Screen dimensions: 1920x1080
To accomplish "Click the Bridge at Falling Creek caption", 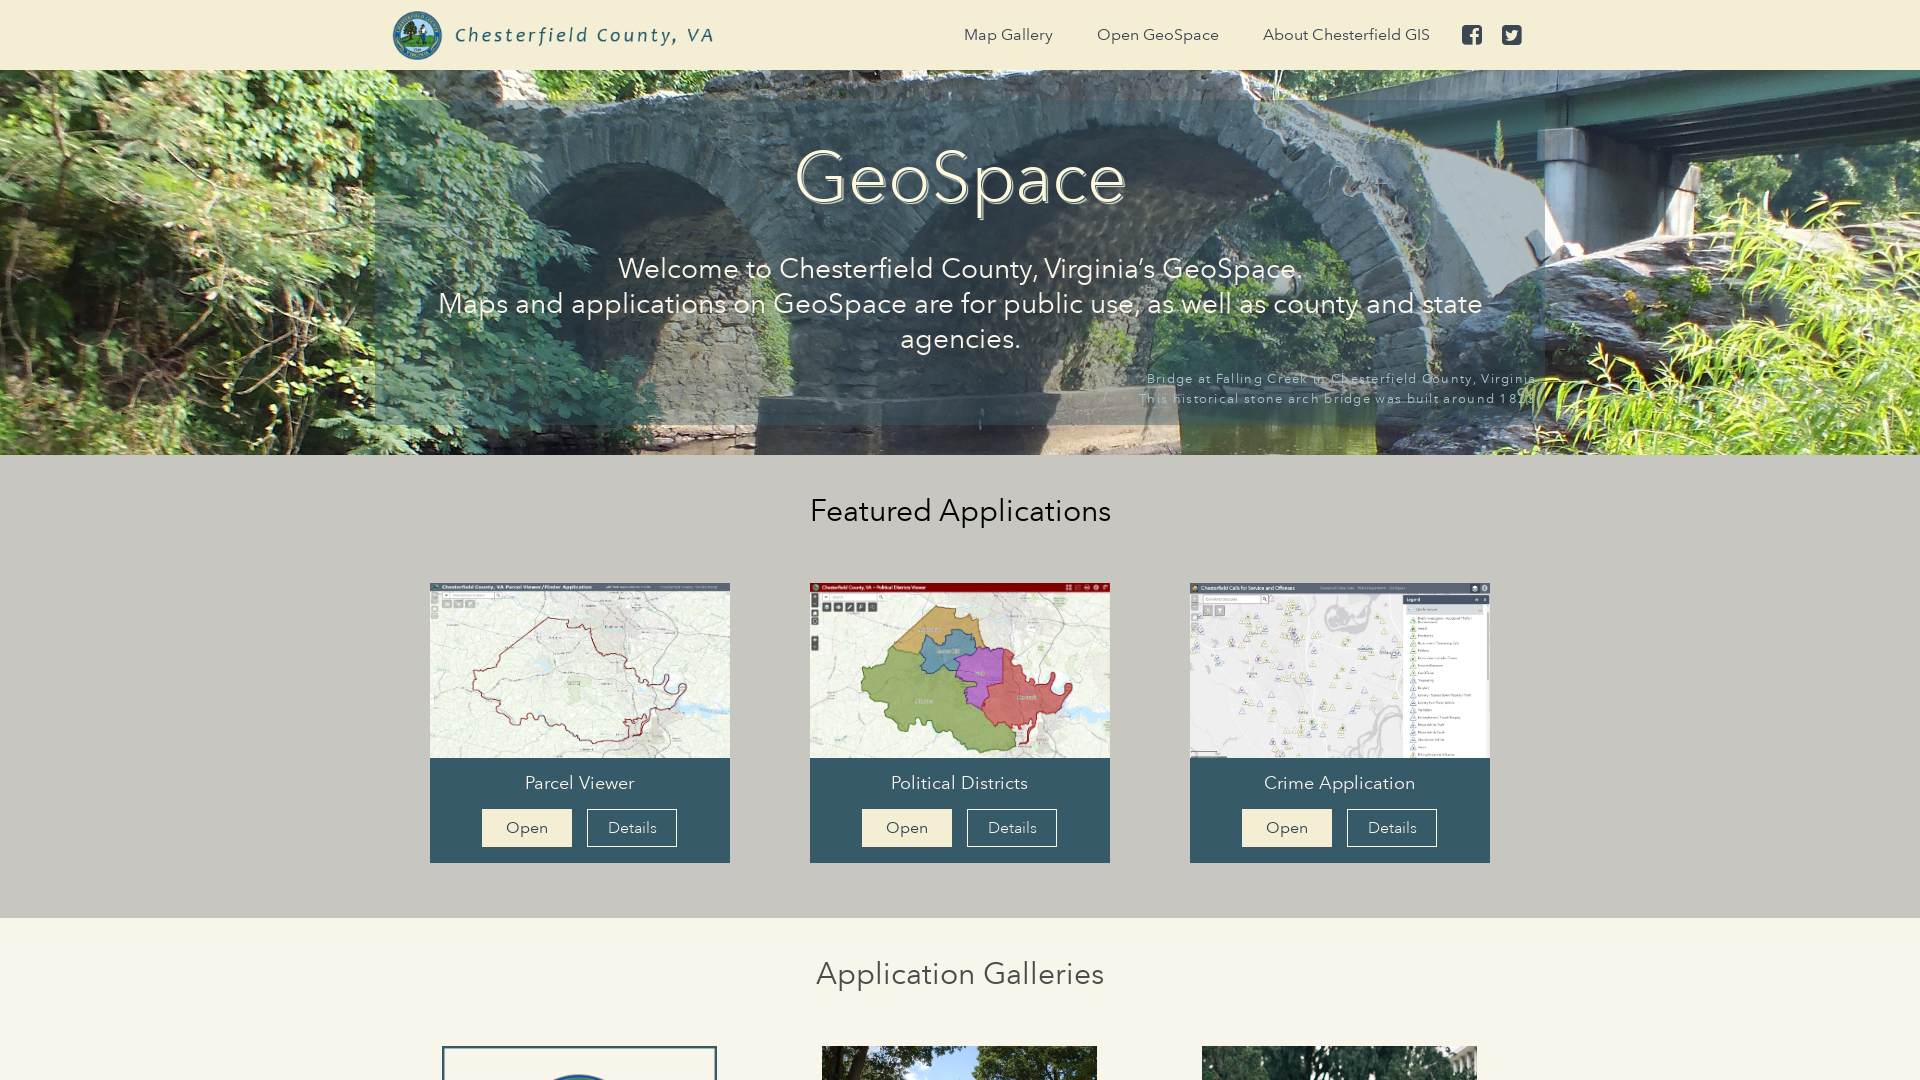I will point(1338,389).
